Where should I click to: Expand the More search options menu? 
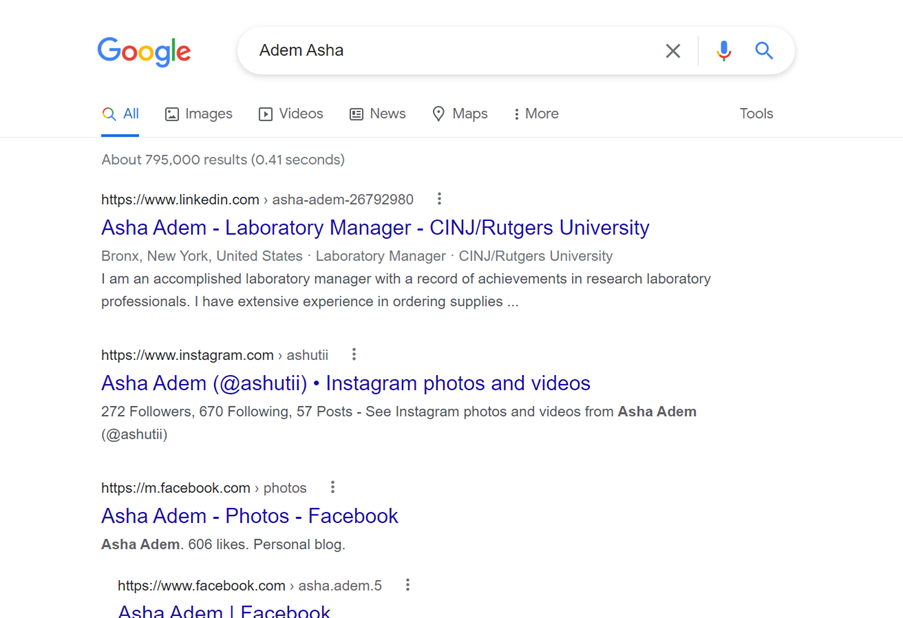[x=536, y=114]
